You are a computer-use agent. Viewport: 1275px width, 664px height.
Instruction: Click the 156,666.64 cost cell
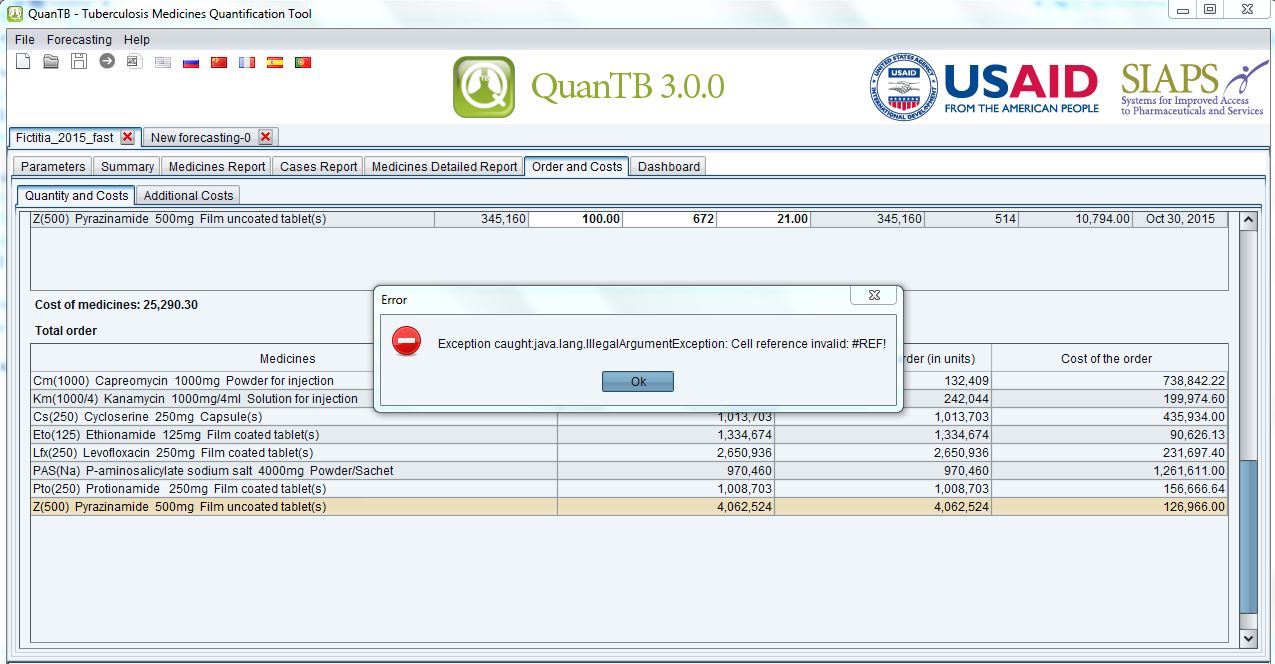click(1110, 489)
